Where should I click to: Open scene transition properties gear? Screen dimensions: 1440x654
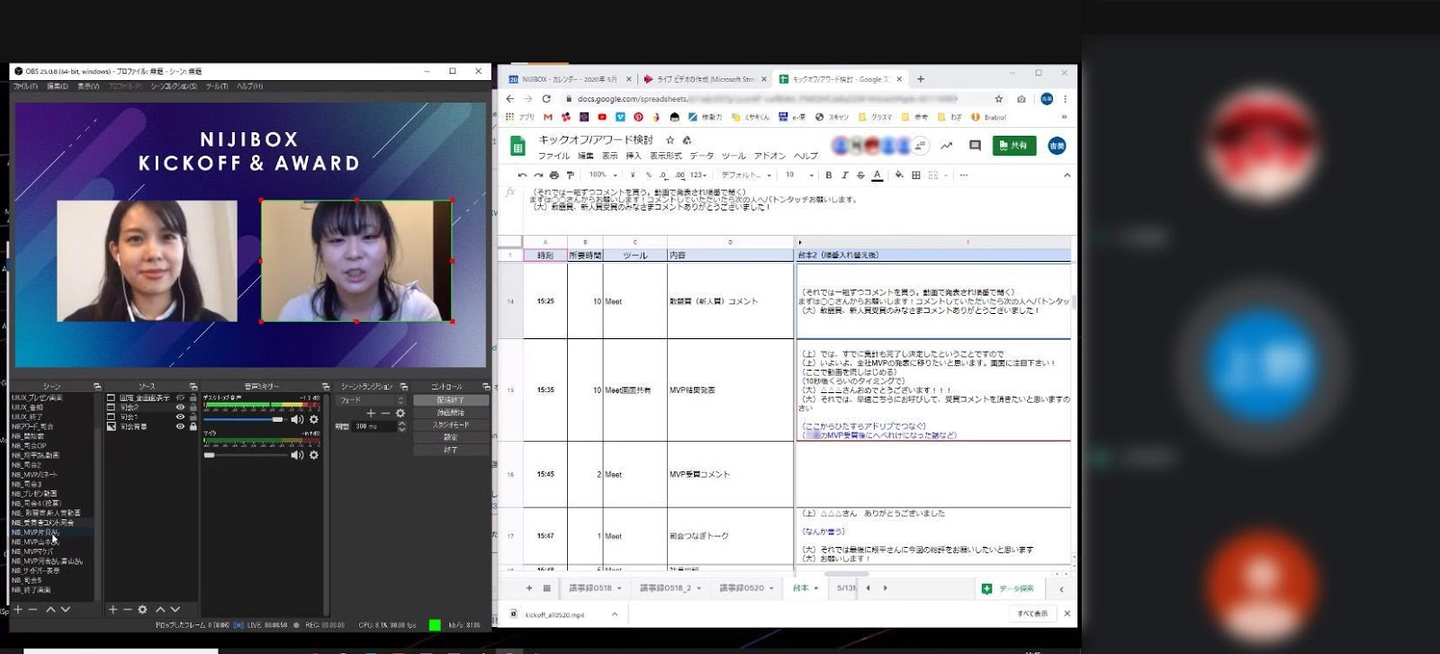(x=400, y=413)
